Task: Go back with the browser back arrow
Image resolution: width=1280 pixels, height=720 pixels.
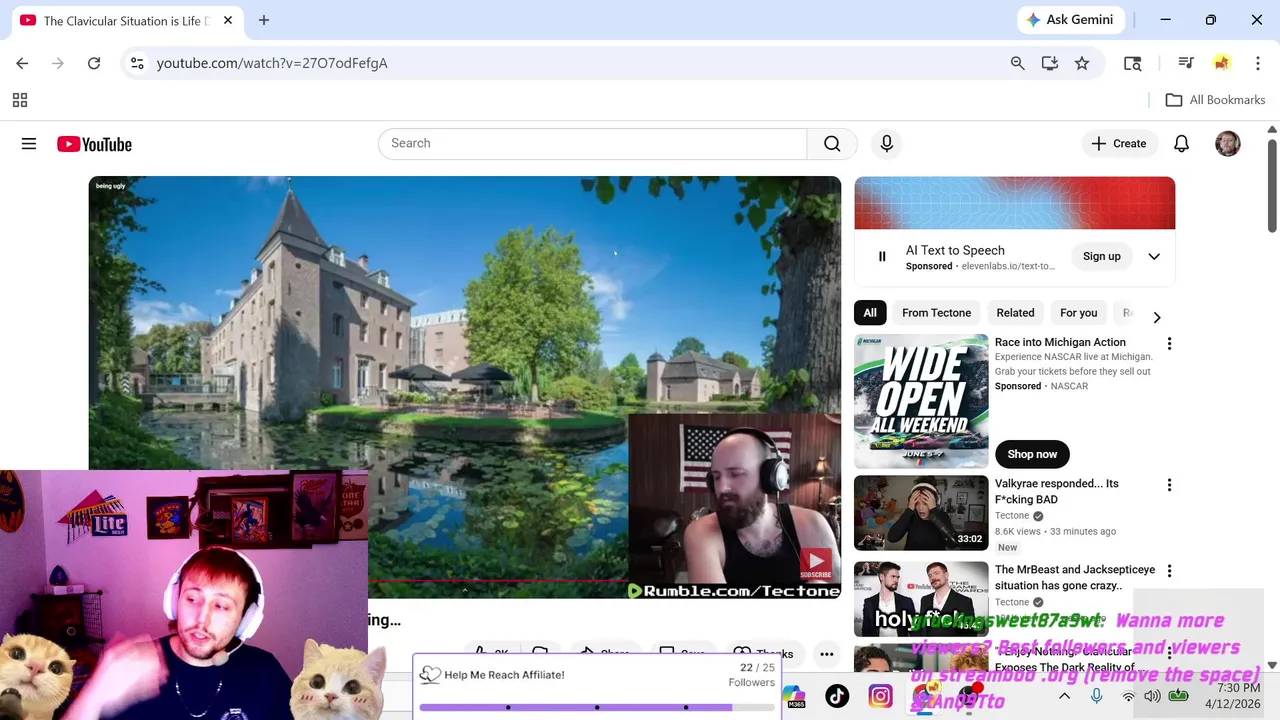Action: click(22, 63)
